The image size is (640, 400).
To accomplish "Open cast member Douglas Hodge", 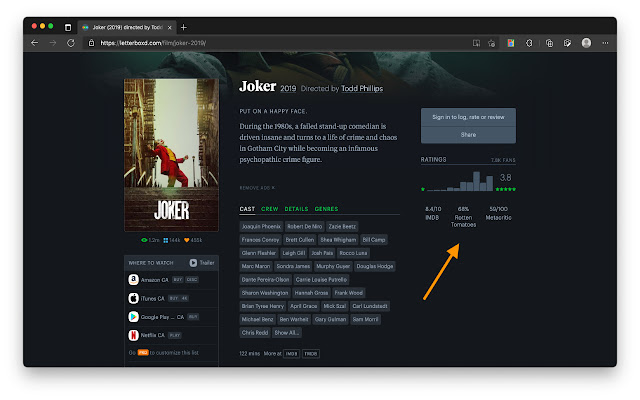I will pos(375,266).
